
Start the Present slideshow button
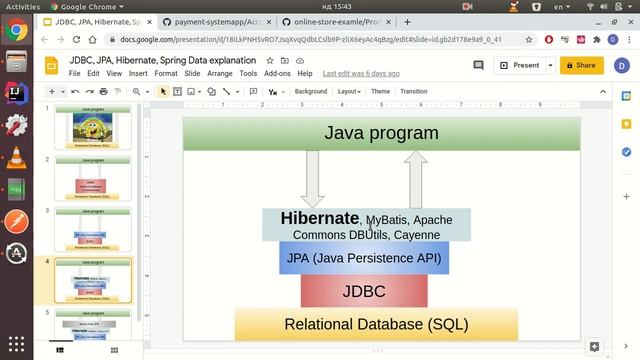[520, 65]
